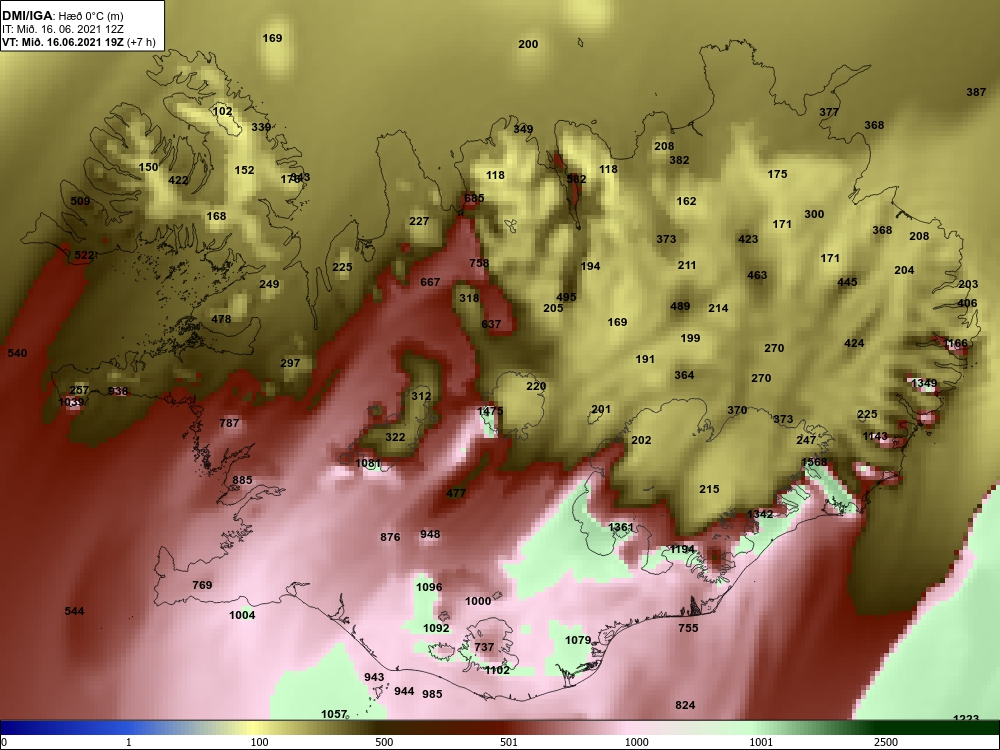The image size is (1000, 750).
Task: Select the map value '422'
Action: click(x=178, y=180)
